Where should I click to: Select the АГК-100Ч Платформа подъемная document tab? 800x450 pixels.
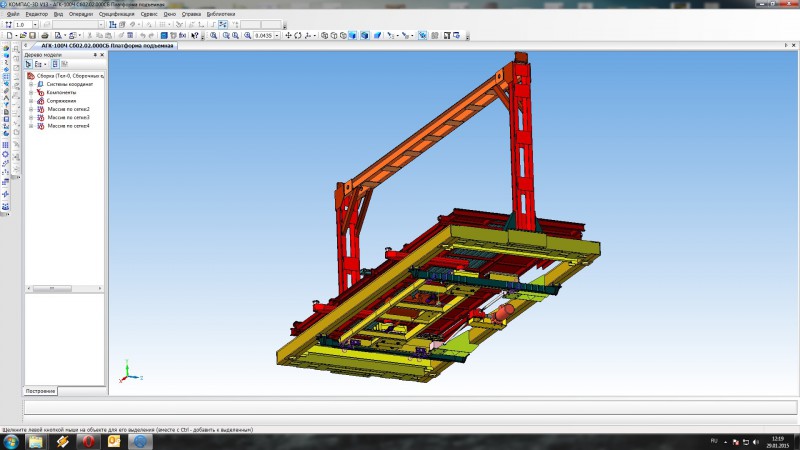coord(107,45)
